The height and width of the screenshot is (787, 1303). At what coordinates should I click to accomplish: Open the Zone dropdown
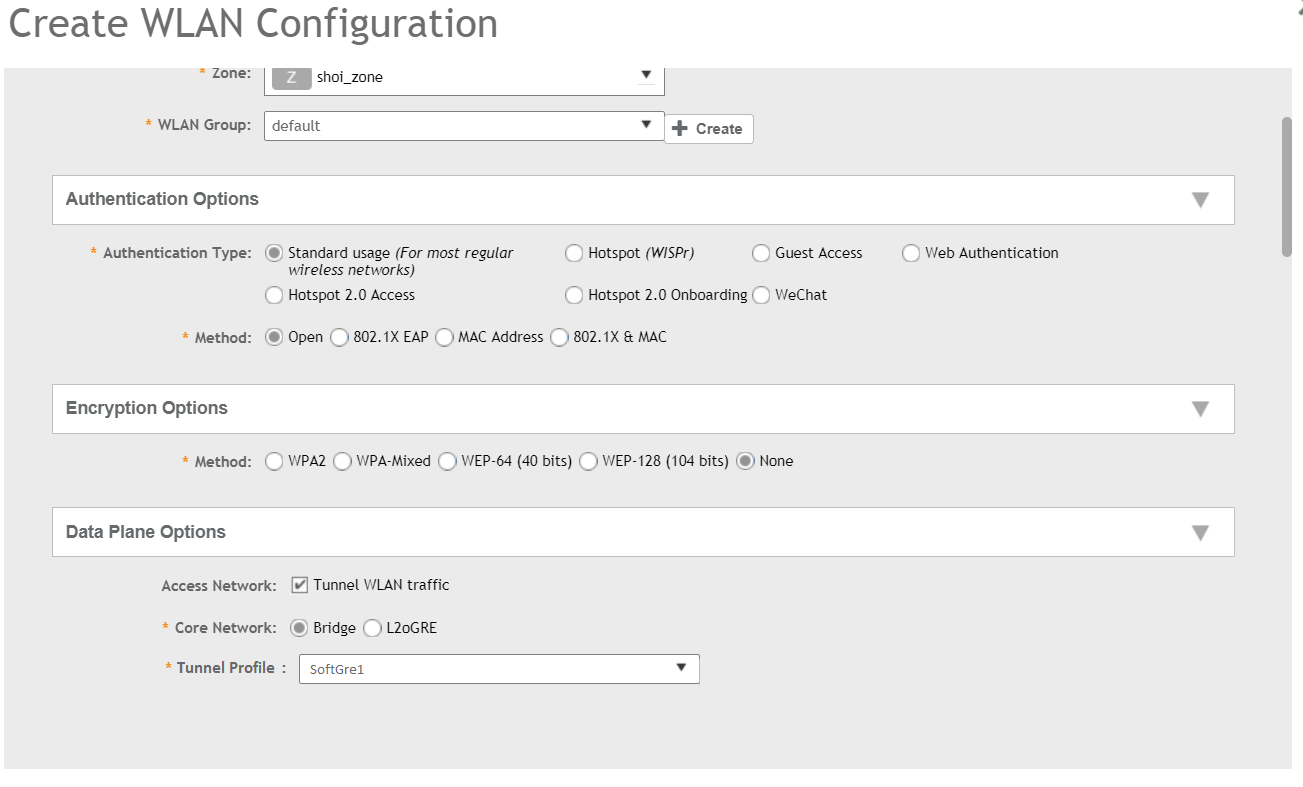coord(645,75)
